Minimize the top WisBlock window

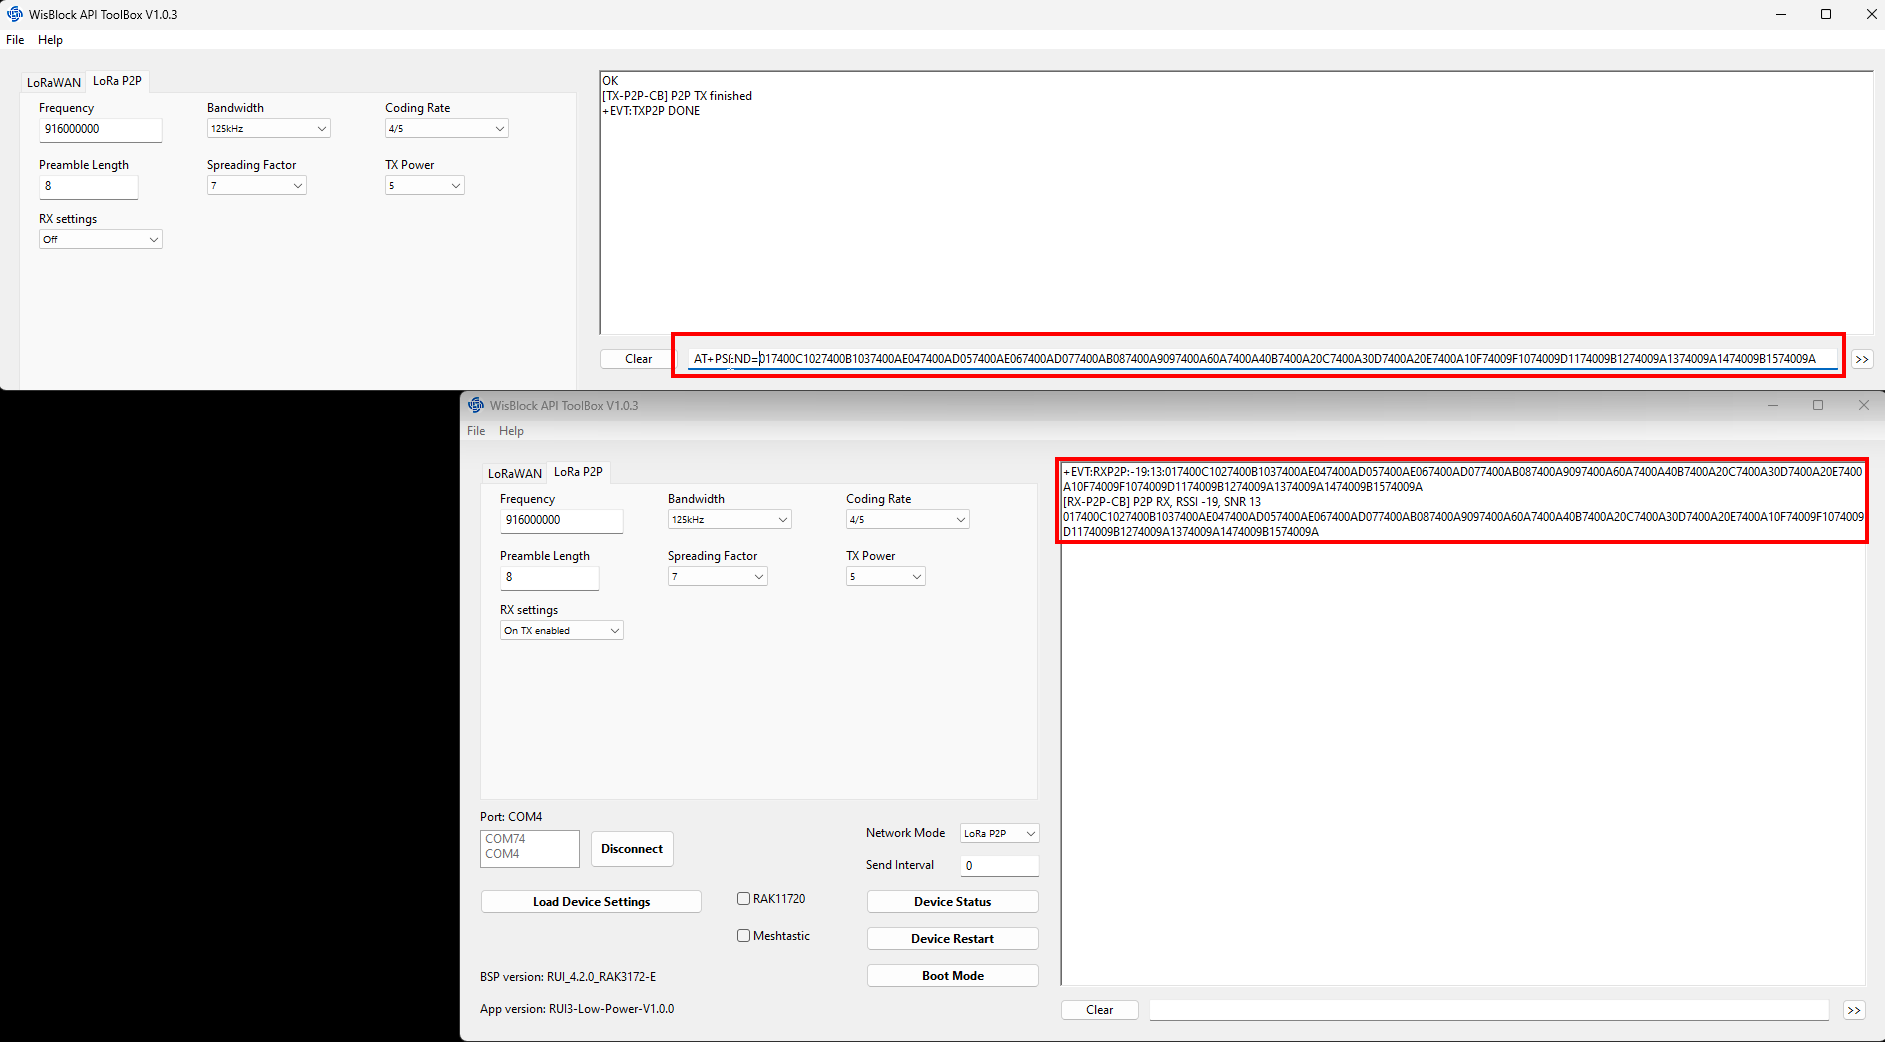[1780, 14]
